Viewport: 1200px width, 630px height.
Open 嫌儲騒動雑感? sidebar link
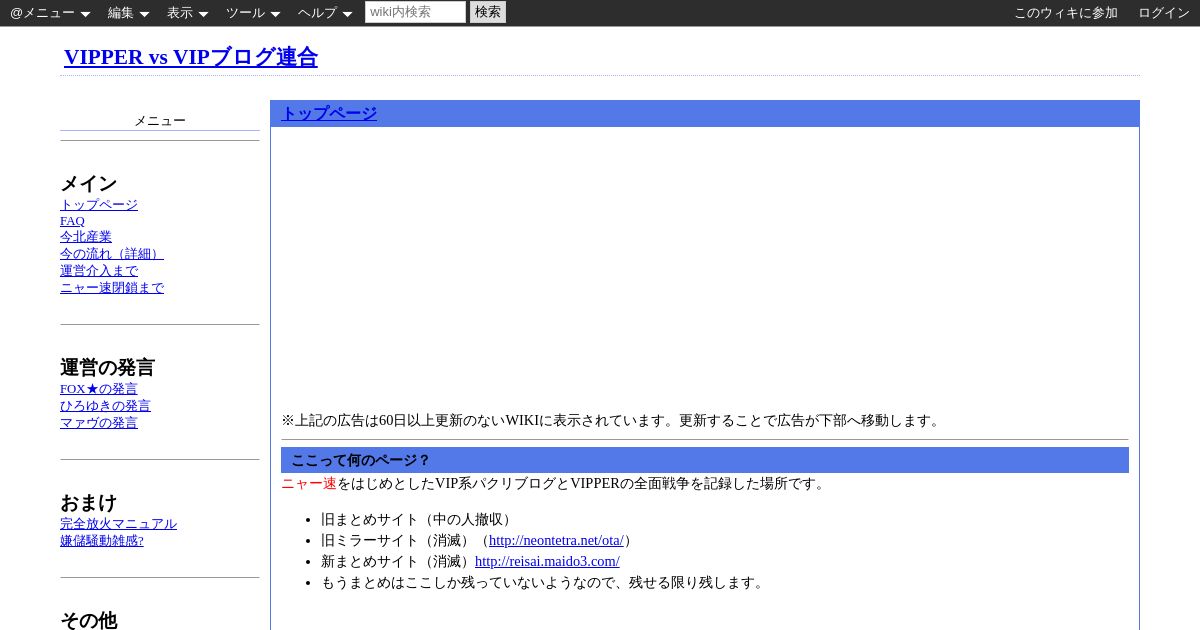click(102, 541)
